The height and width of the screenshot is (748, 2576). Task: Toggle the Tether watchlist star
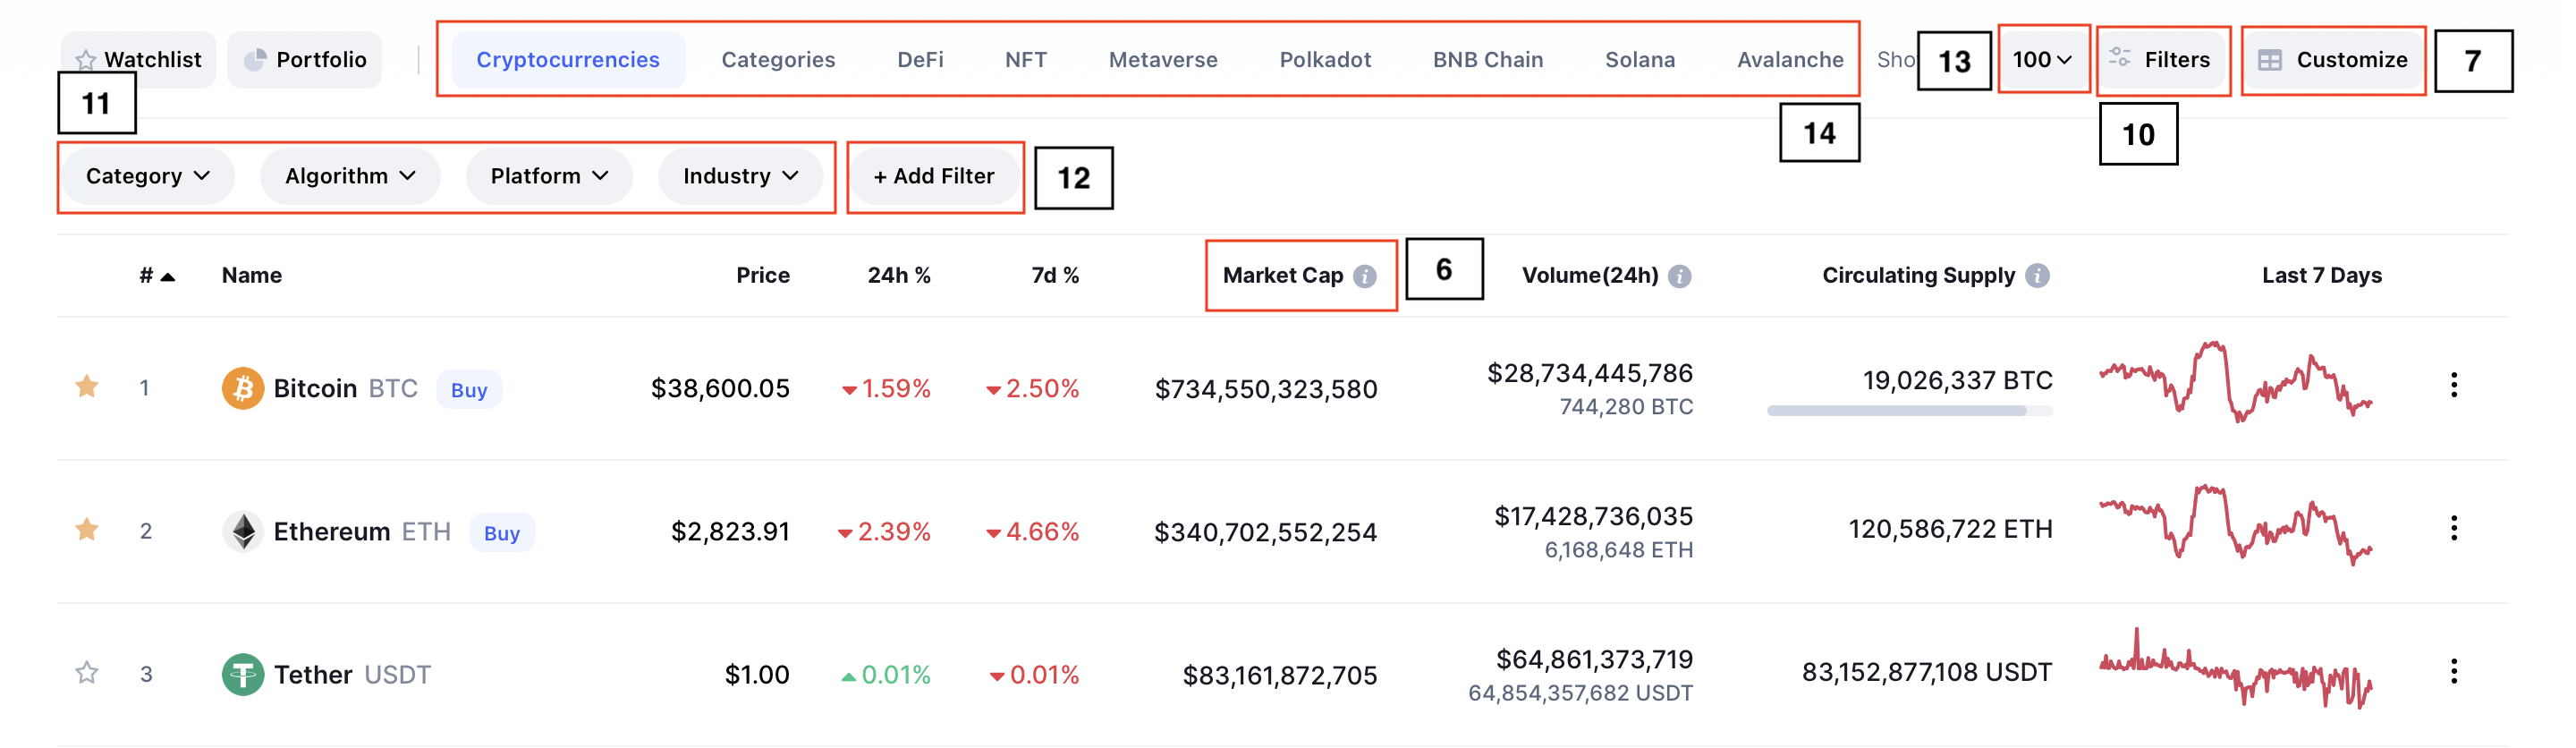click(x=87, y=672)
